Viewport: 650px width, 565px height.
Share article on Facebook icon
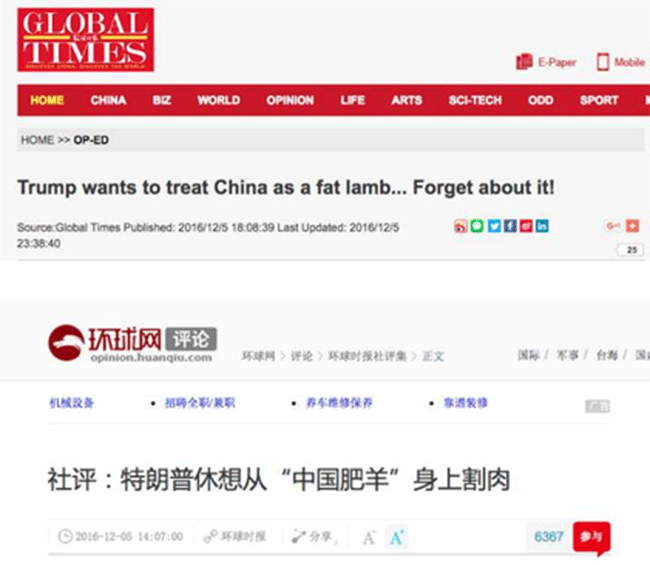pos(510,226)
